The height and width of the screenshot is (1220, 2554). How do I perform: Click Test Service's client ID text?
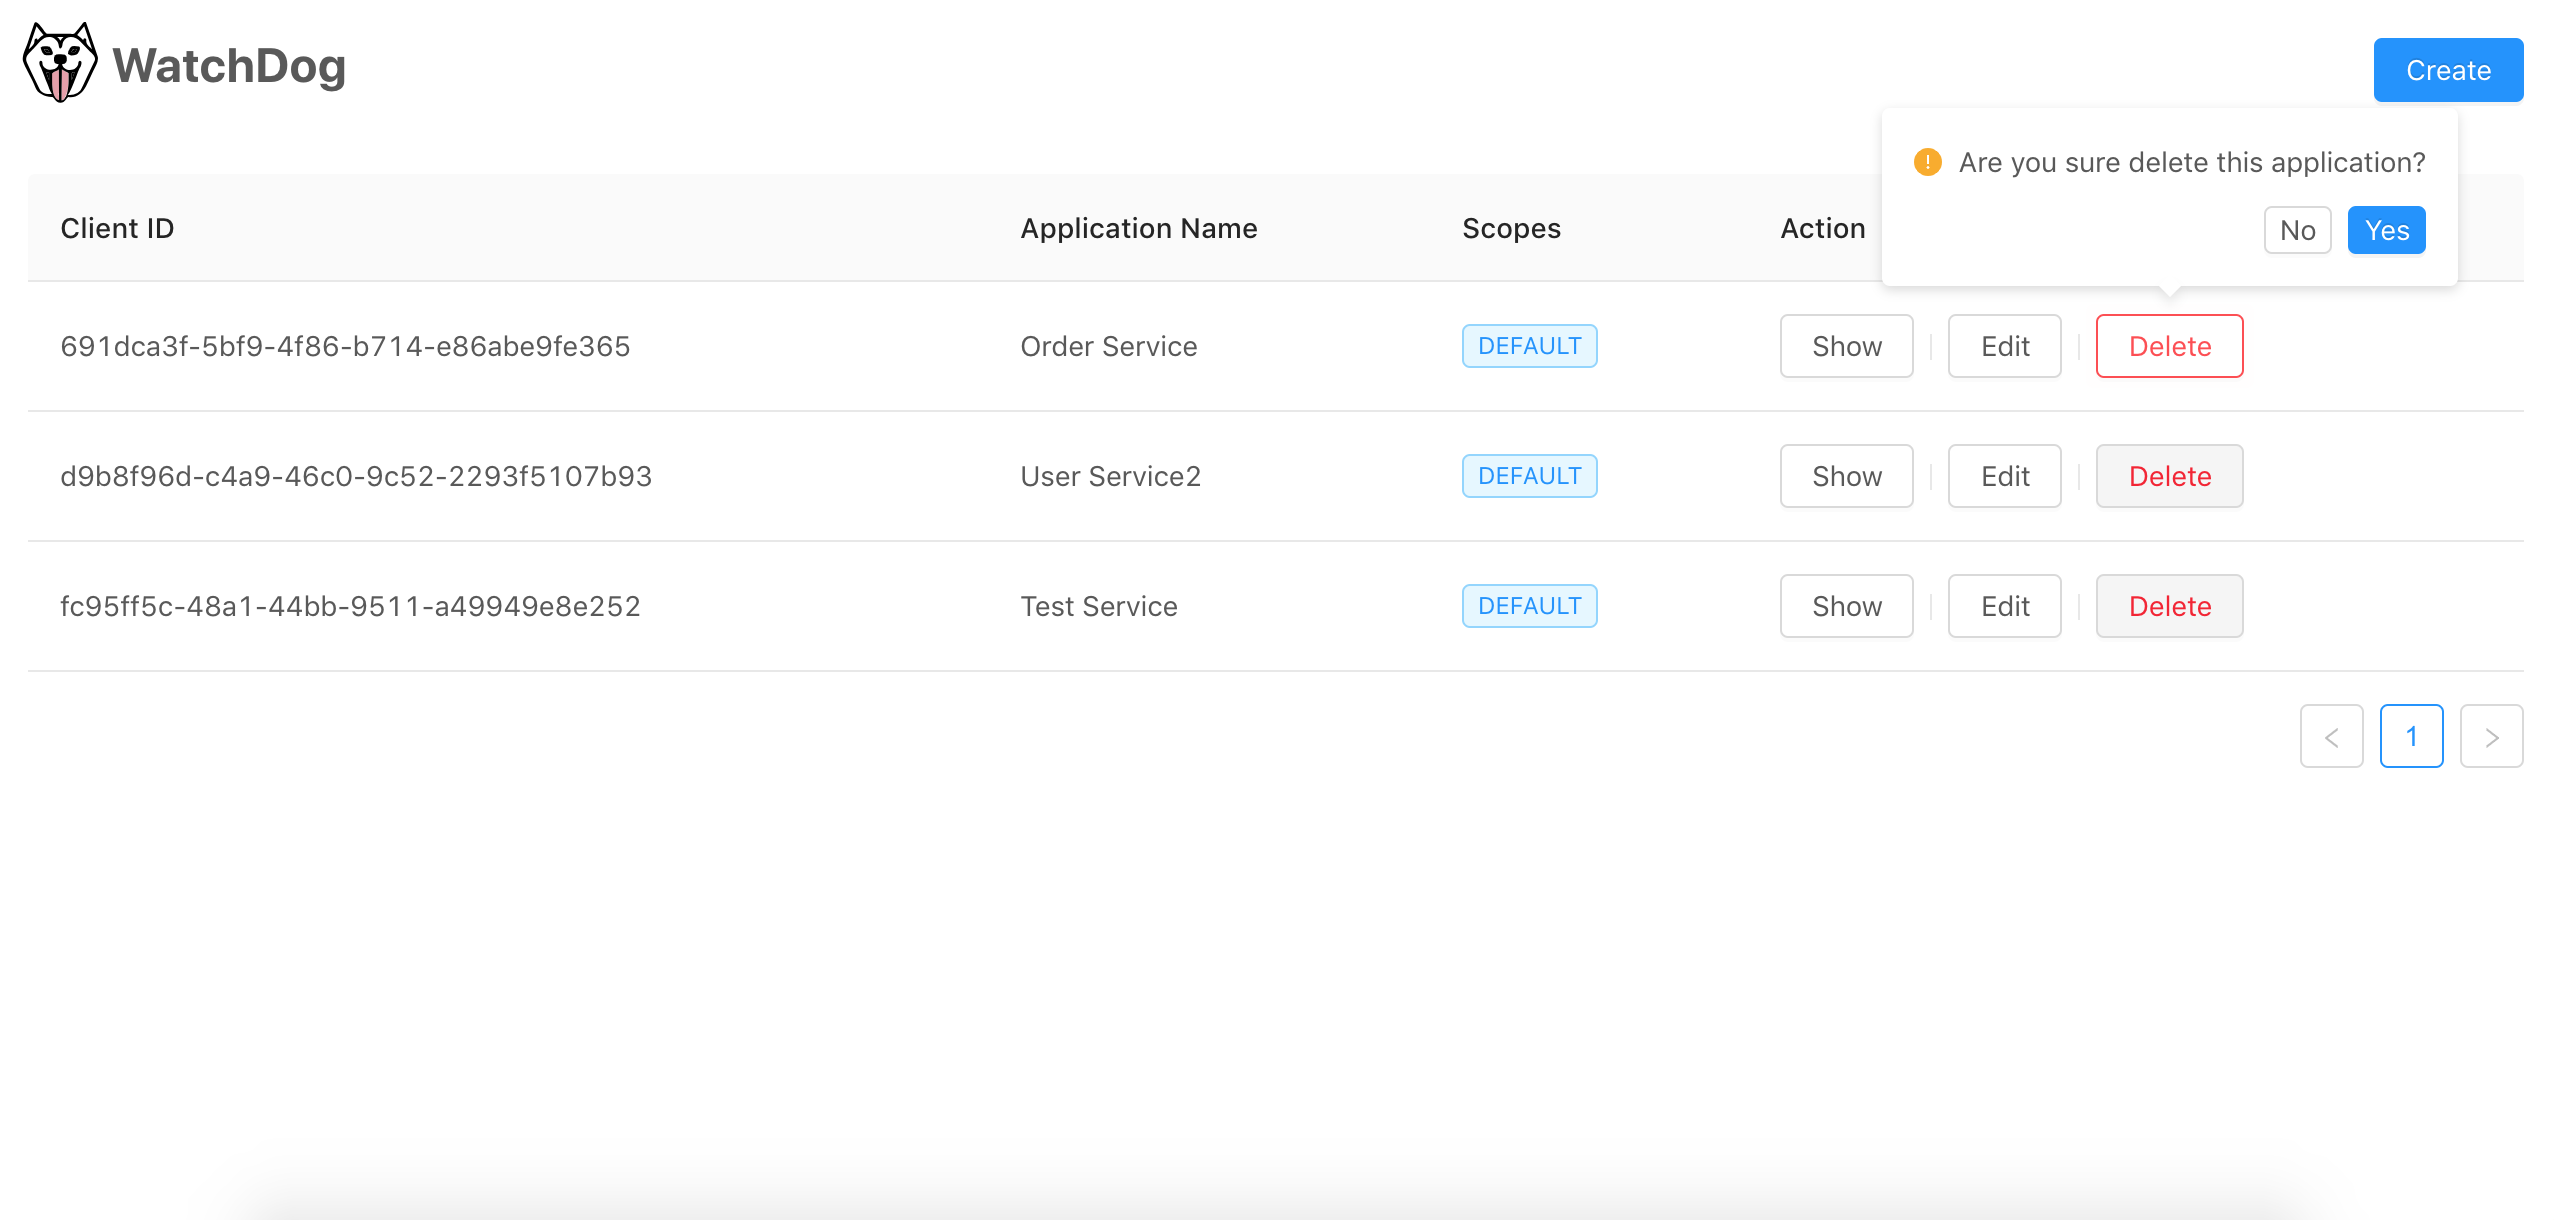pos(350,607)
